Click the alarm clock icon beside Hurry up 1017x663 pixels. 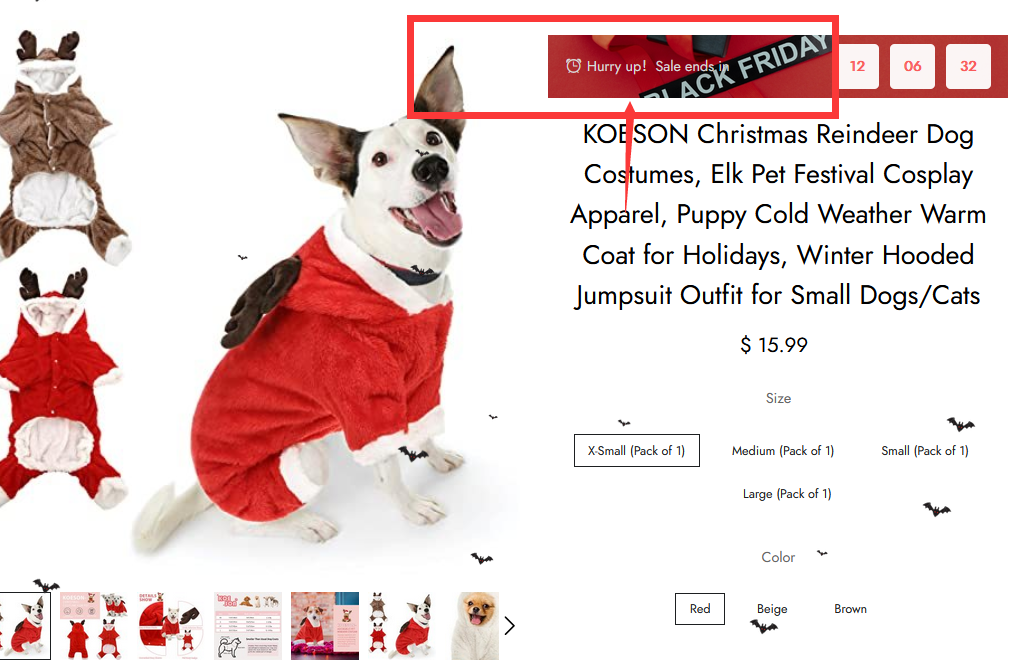573,66
